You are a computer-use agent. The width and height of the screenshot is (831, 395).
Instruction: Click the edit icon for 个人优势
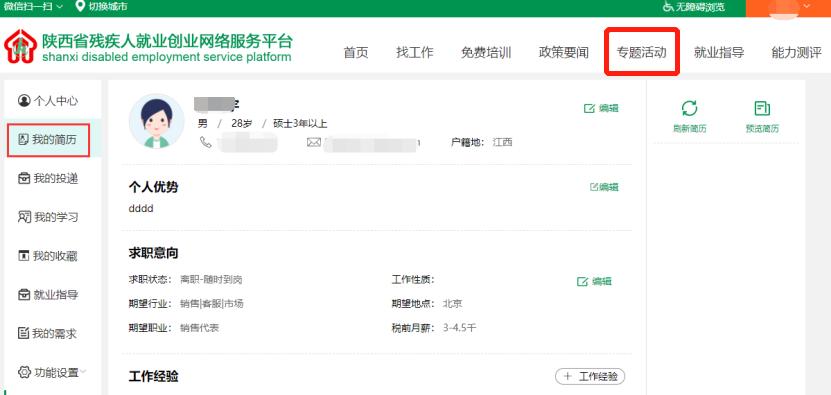point(594,187)
